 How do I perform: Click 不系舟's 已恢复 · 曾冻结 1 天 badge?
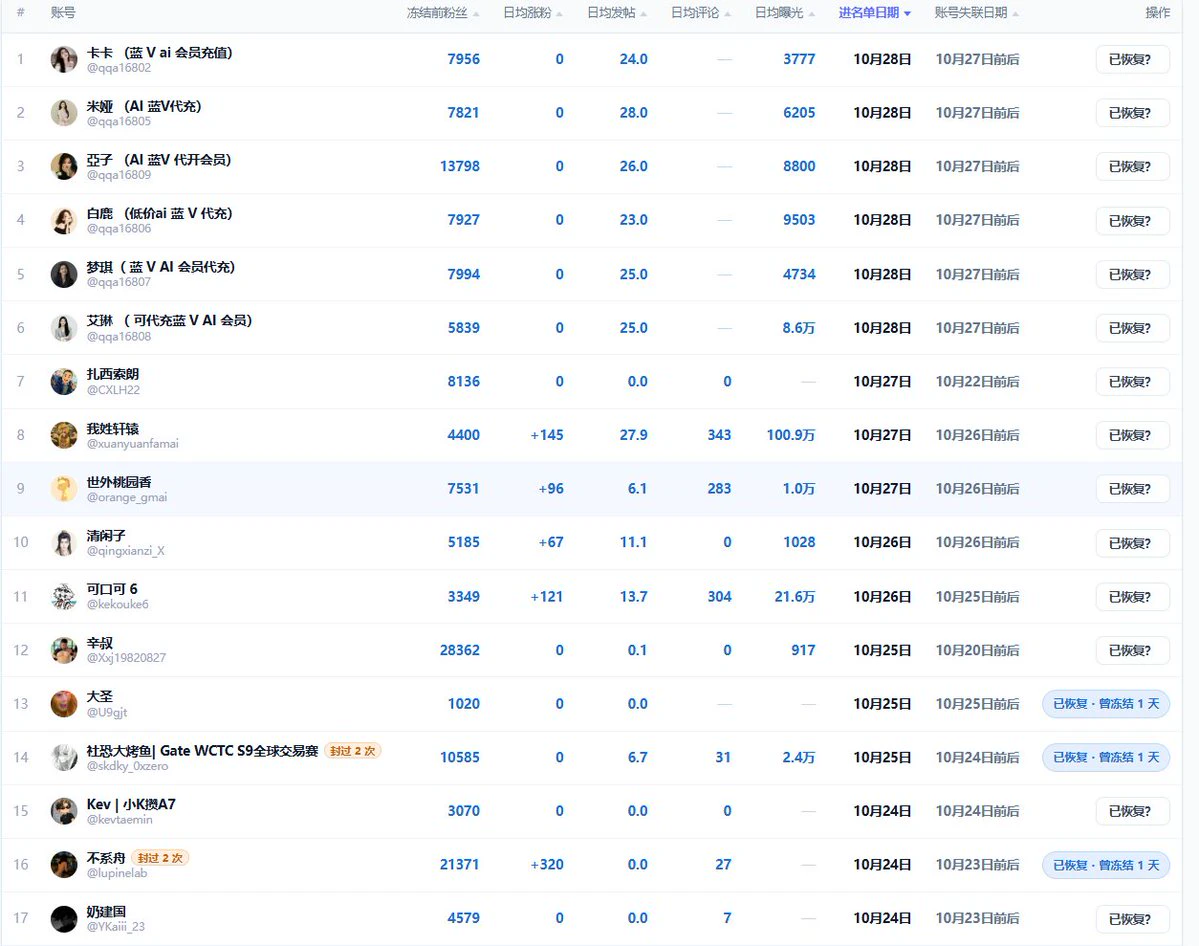1106,865
